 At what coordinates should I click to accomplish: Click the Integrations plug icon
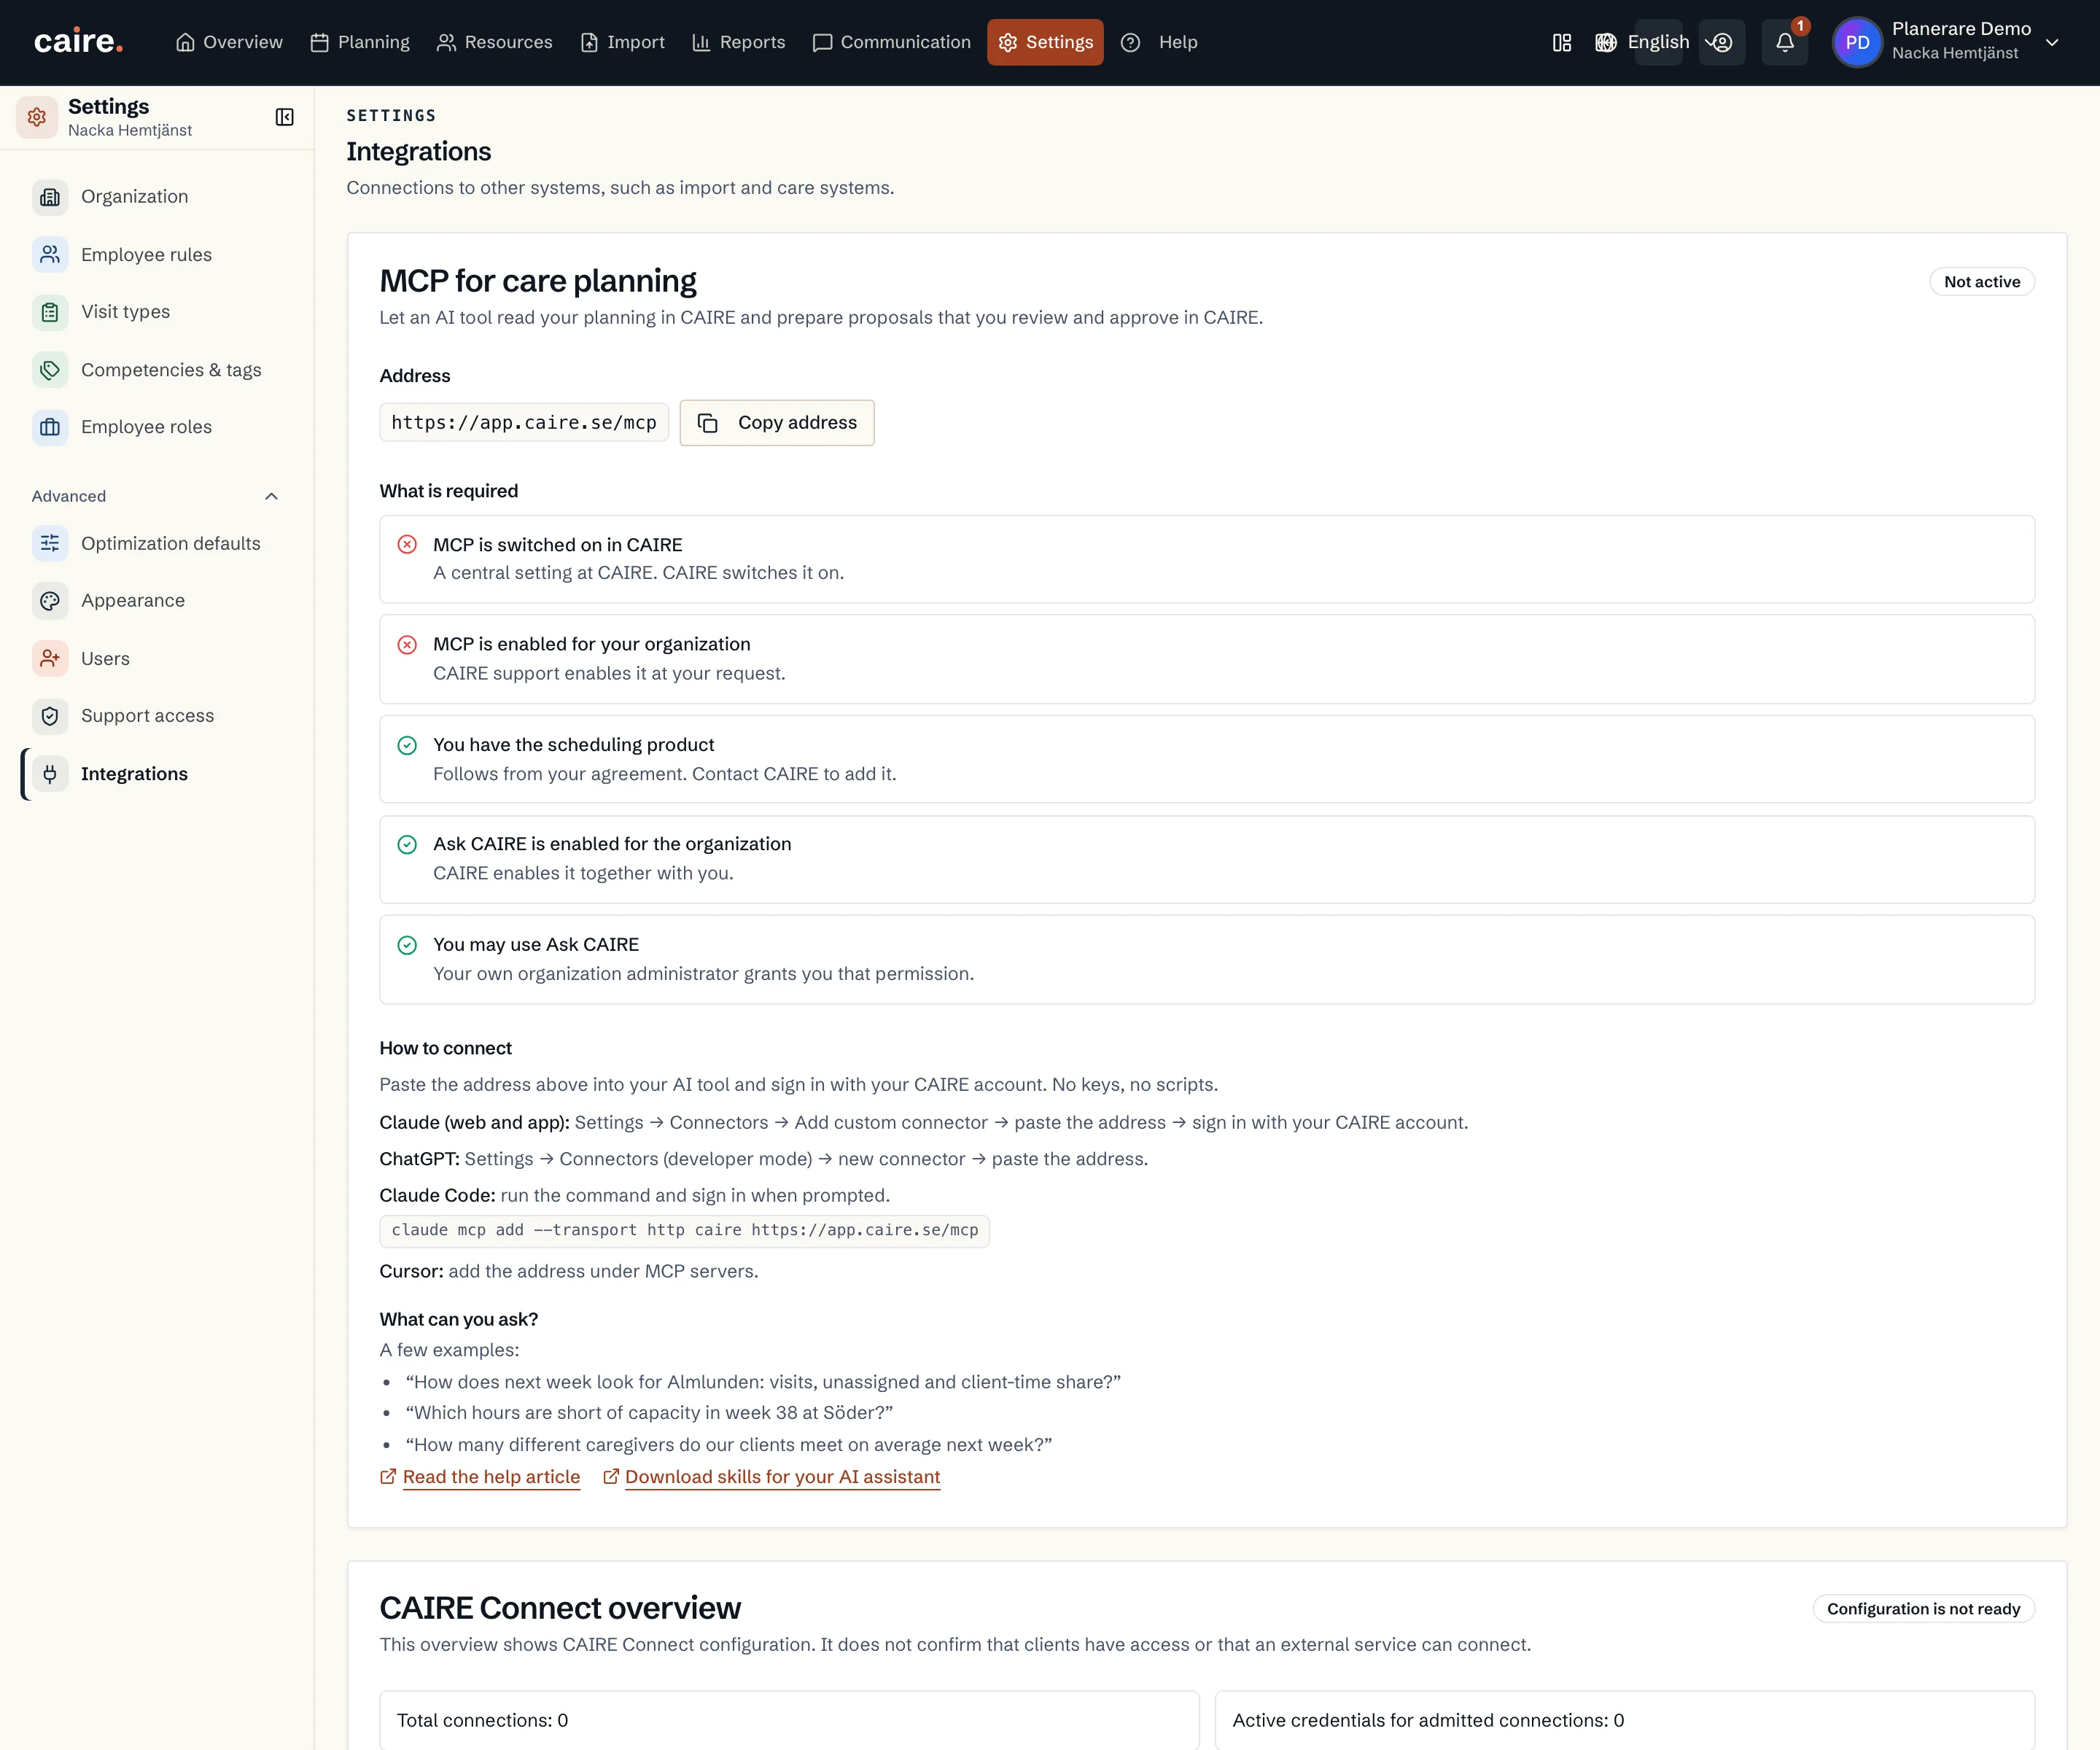50,774
